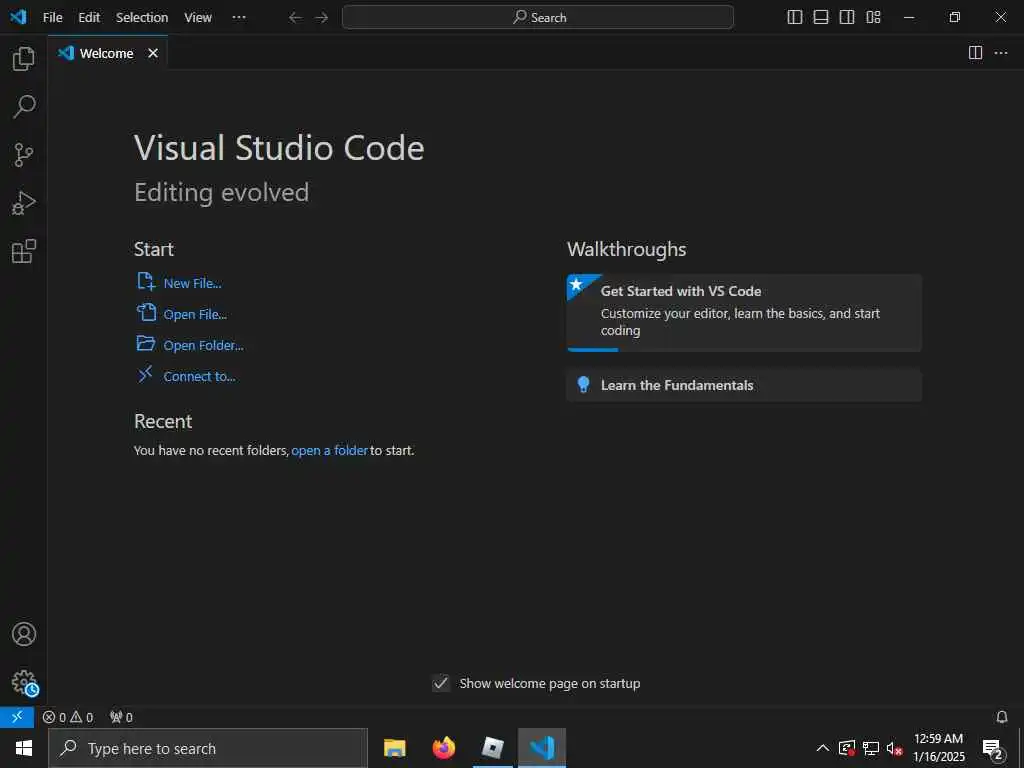Click the muted volume tray icon
Viewport: 1024px width, 768px height.
click(895, 748)
